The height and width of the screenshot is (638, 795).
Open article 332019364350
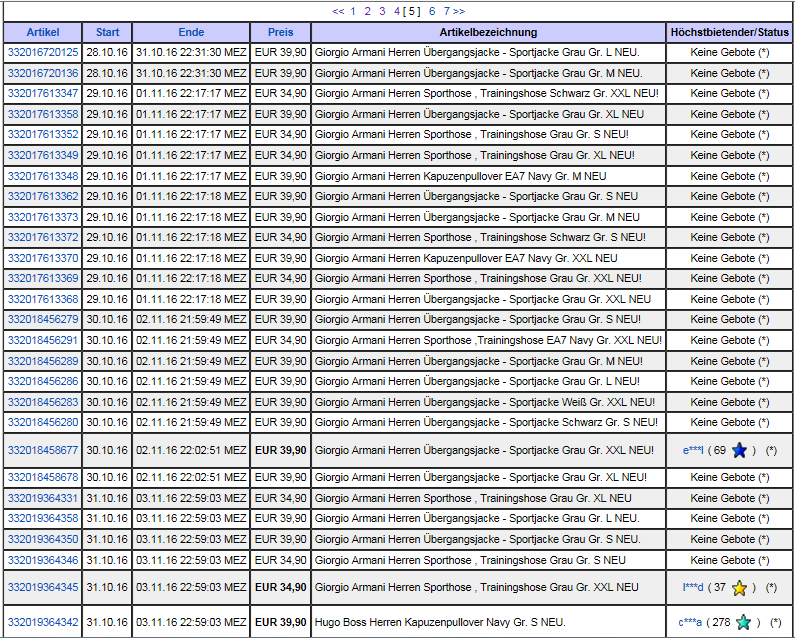point(43,539)
